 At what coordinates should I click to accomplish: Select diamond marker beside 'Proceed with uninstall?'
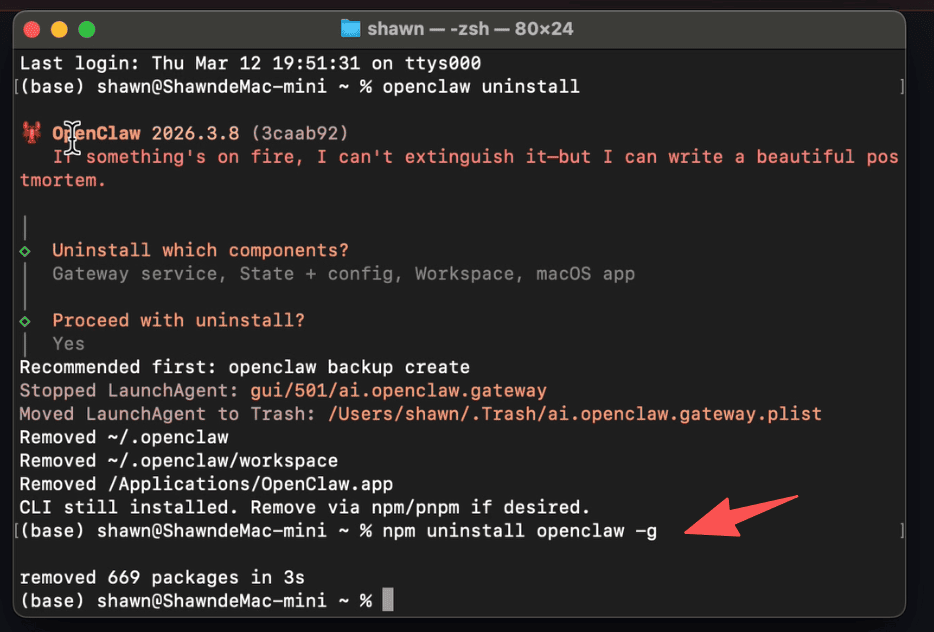[26, 321]
